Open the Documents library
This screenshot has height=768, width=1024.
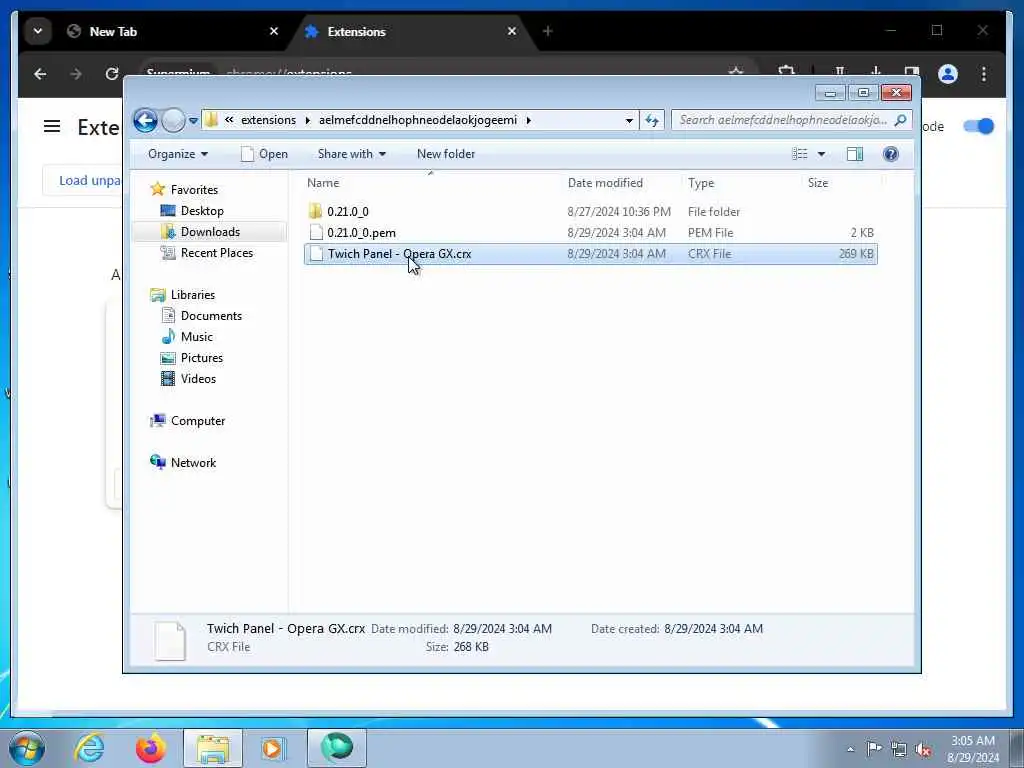point(211,316)
